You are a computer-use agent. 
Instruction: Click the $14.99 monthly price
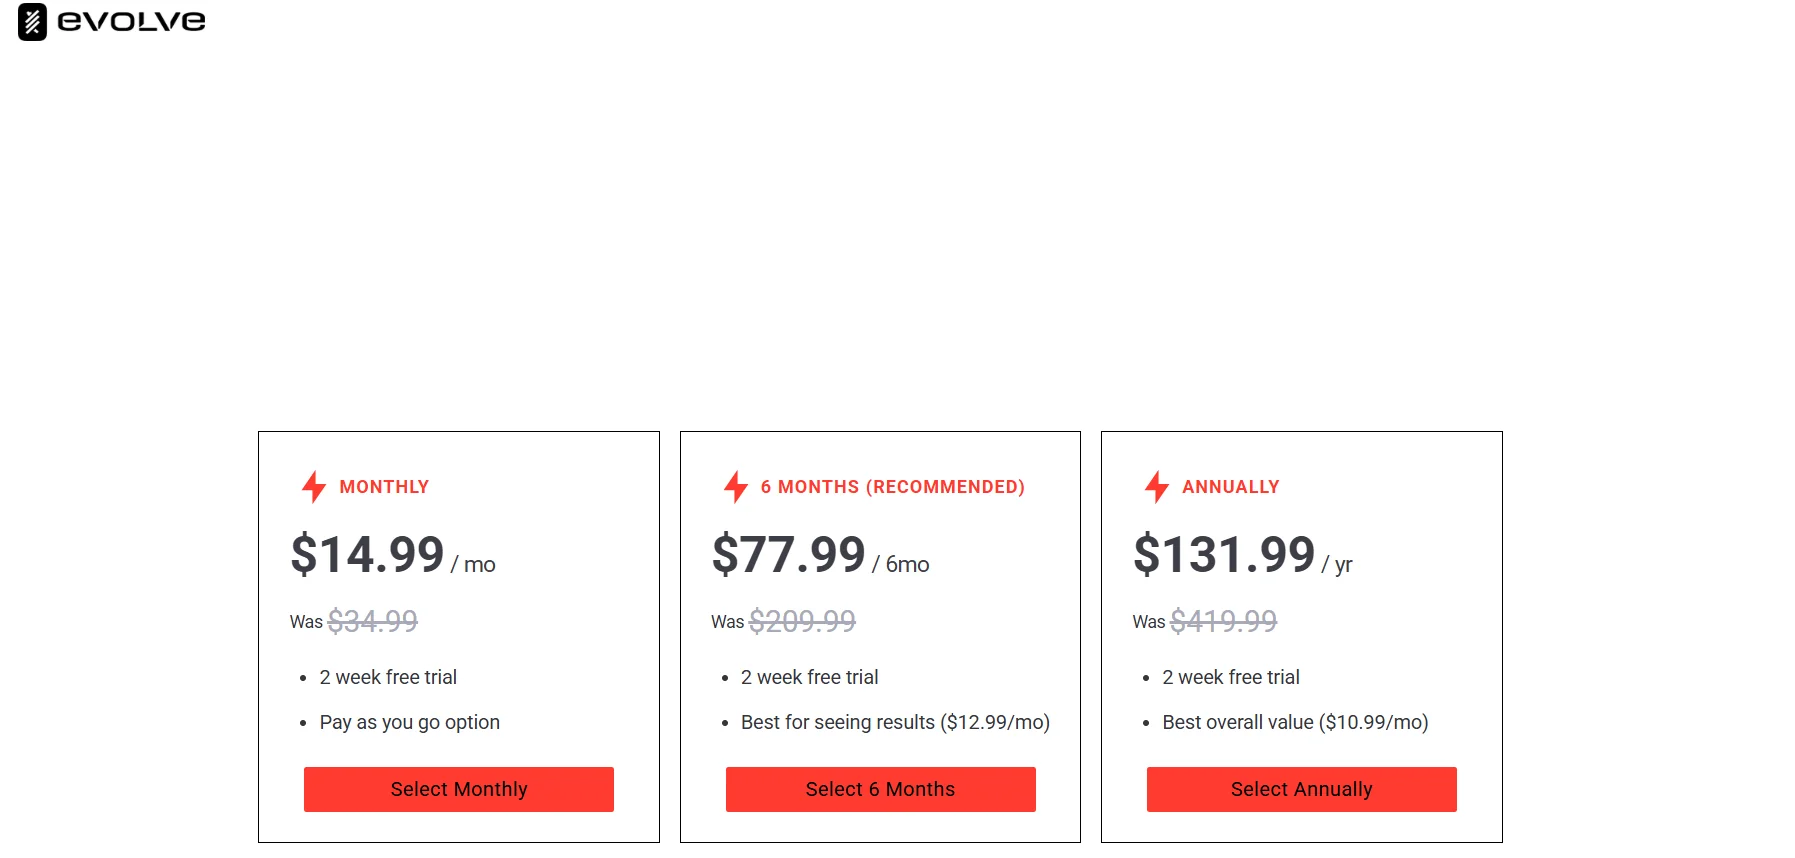tap(367, 555)
